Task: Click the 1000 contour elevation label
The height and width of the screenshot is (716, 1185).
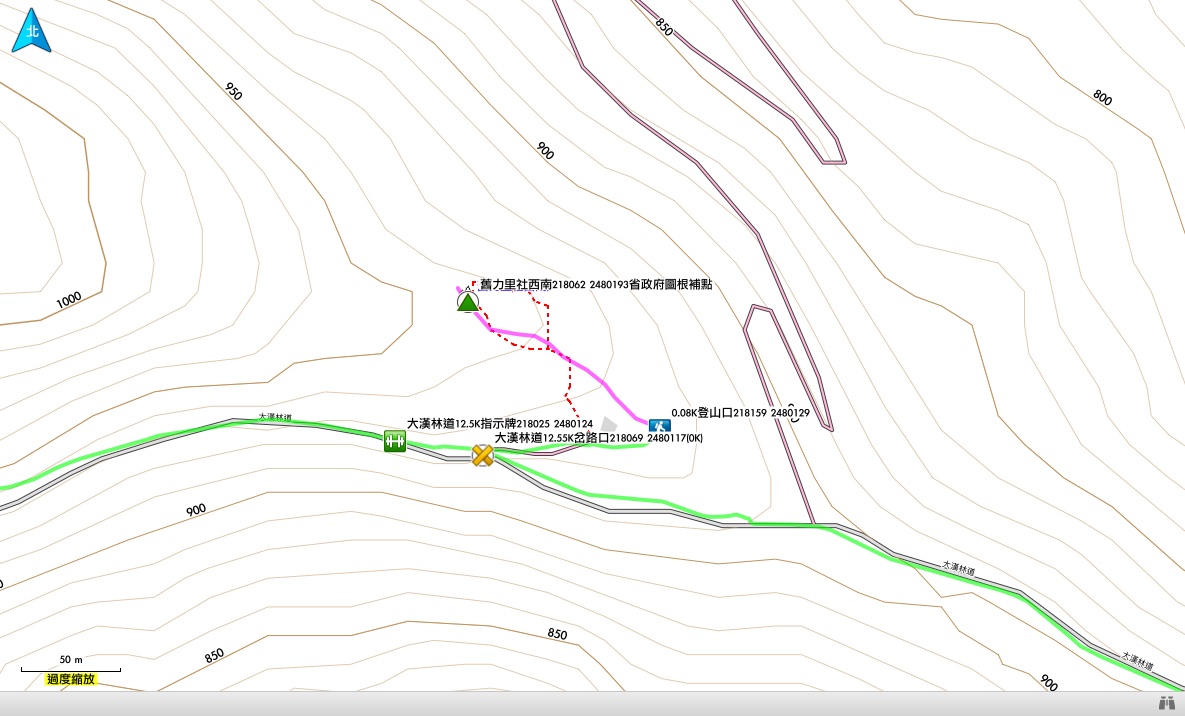Action: [69, 301]
